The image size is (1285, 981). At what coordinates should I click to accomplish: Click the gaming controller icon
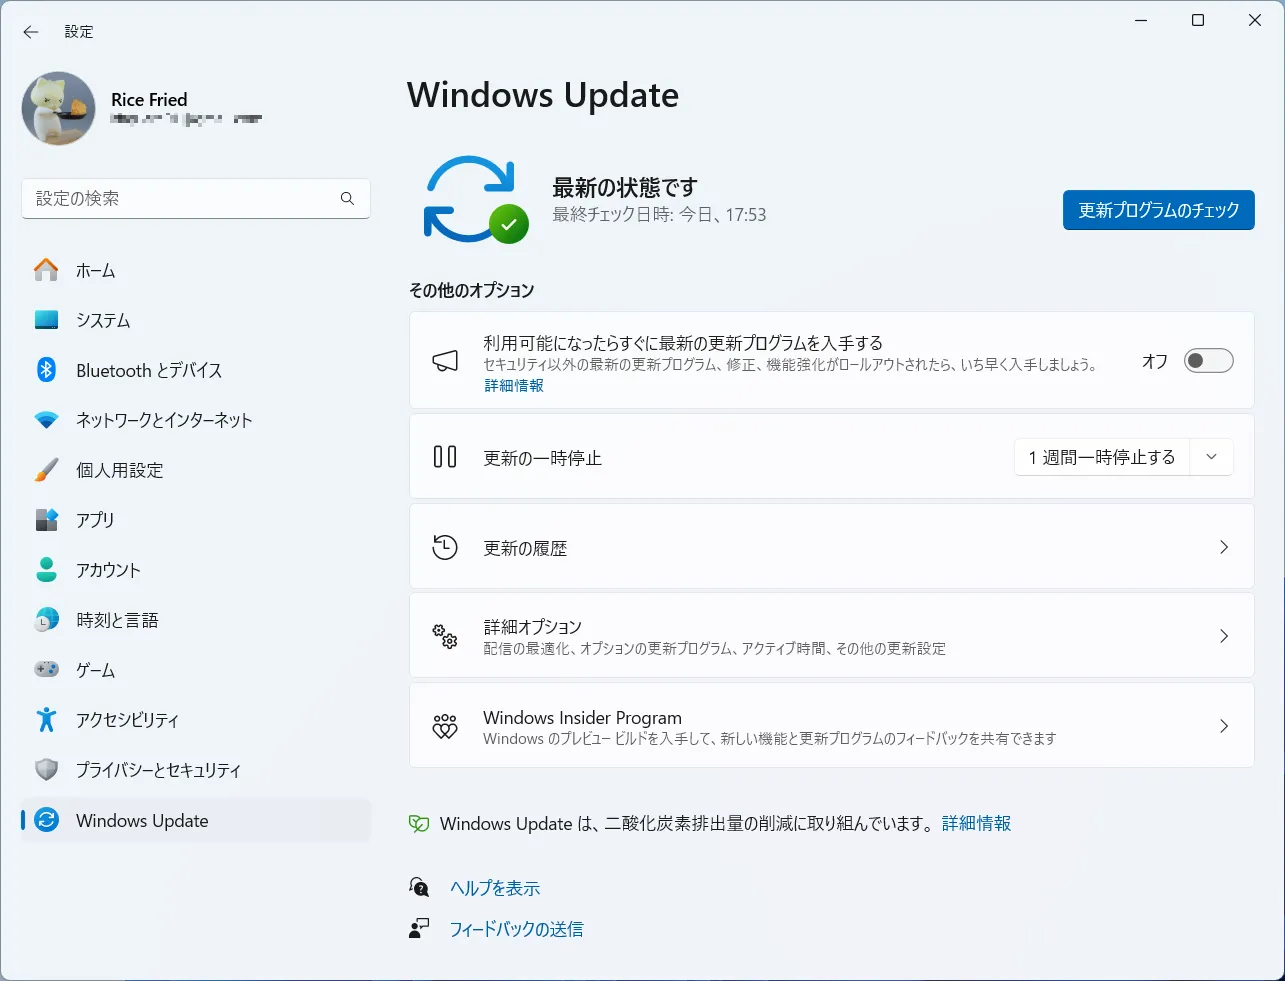click(46, 670)
